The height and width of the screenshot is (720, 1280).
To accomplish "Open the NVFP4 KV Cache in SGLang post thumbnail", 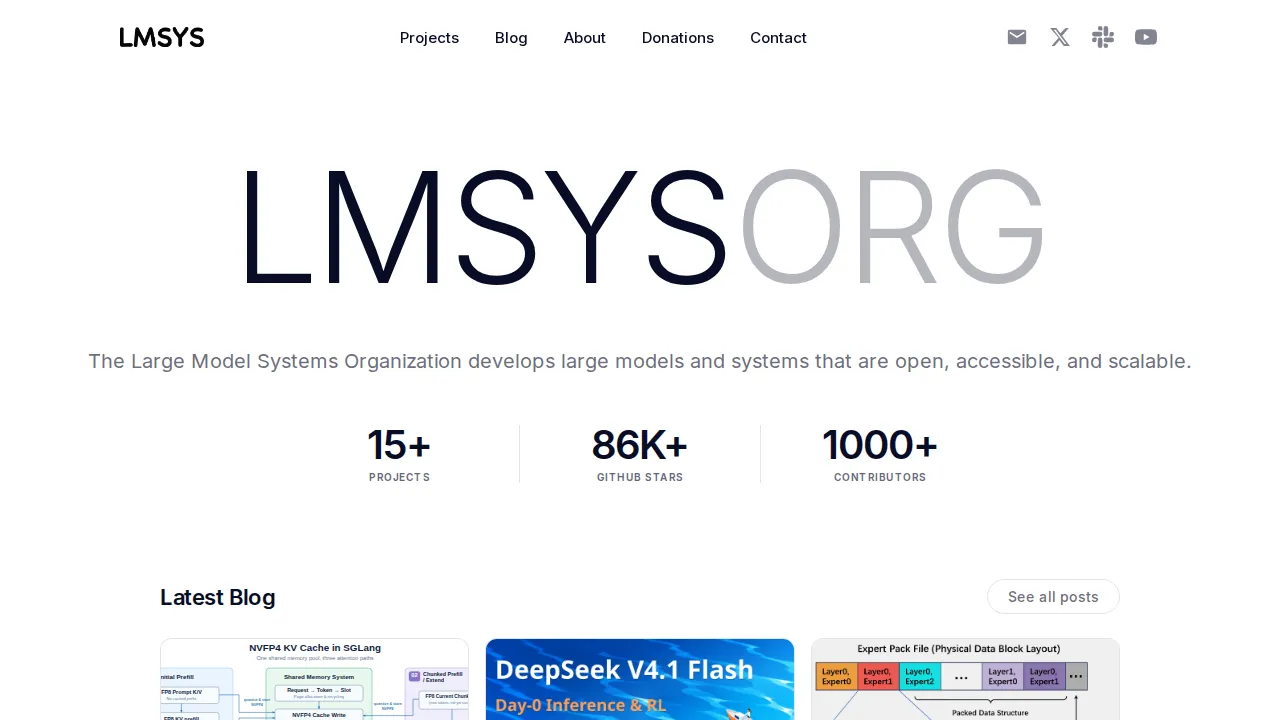I will point(314,679).
